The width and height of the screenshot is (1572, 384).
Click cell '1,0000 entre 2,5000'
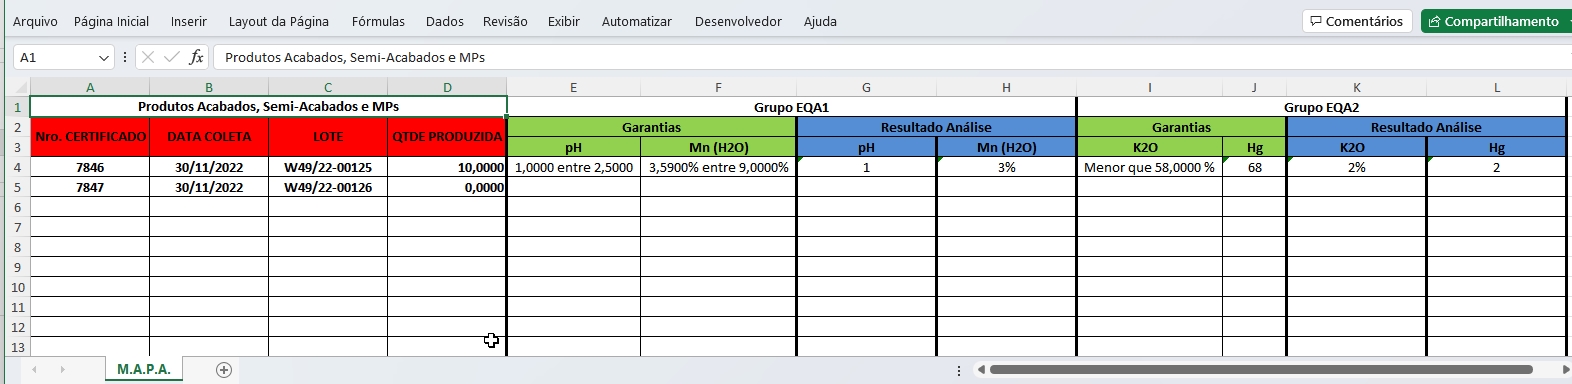[x=574, y=167]
